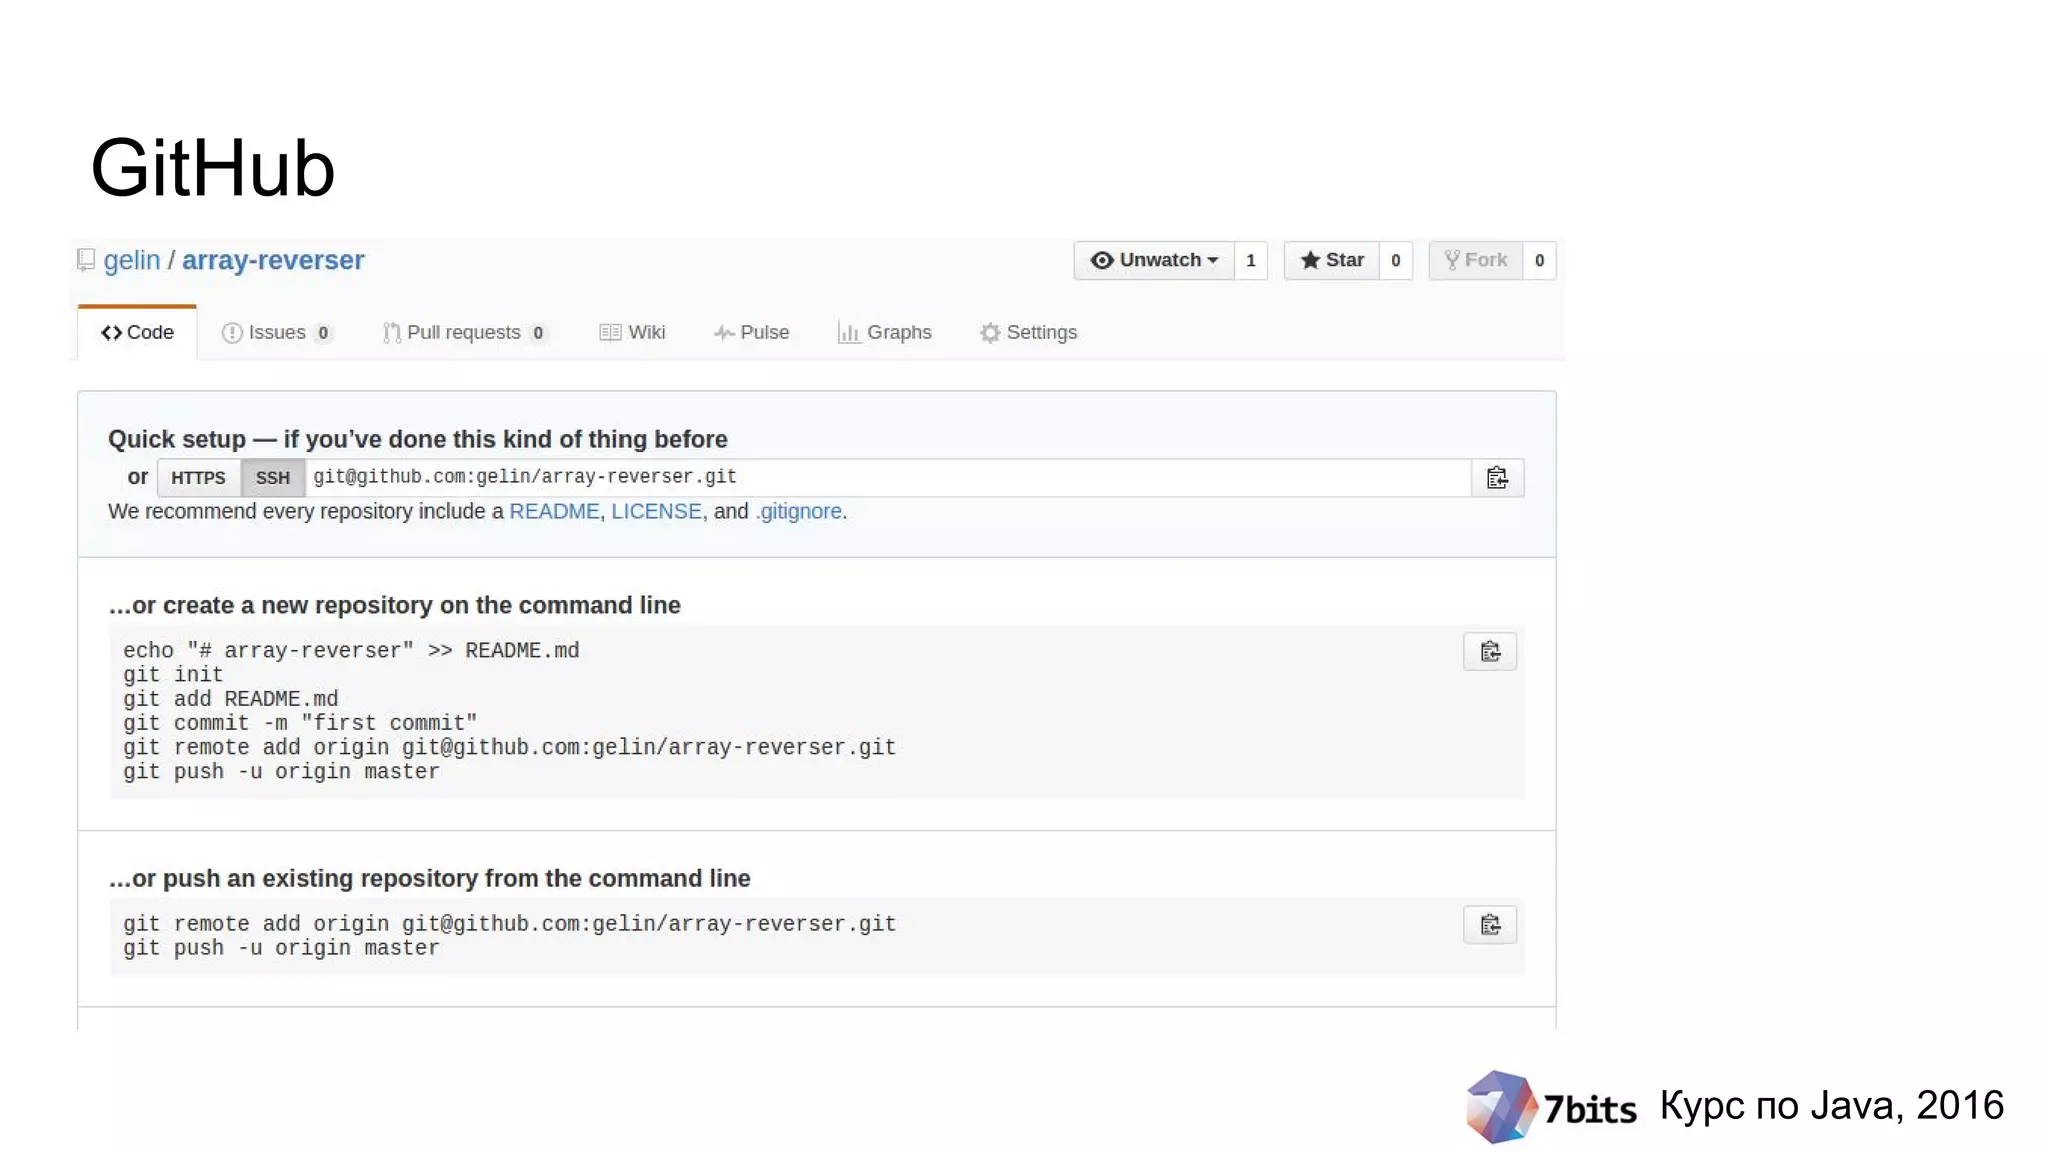Open the Pulse tab
The image size is (2048, 1152).
click(x=752, y=332)
